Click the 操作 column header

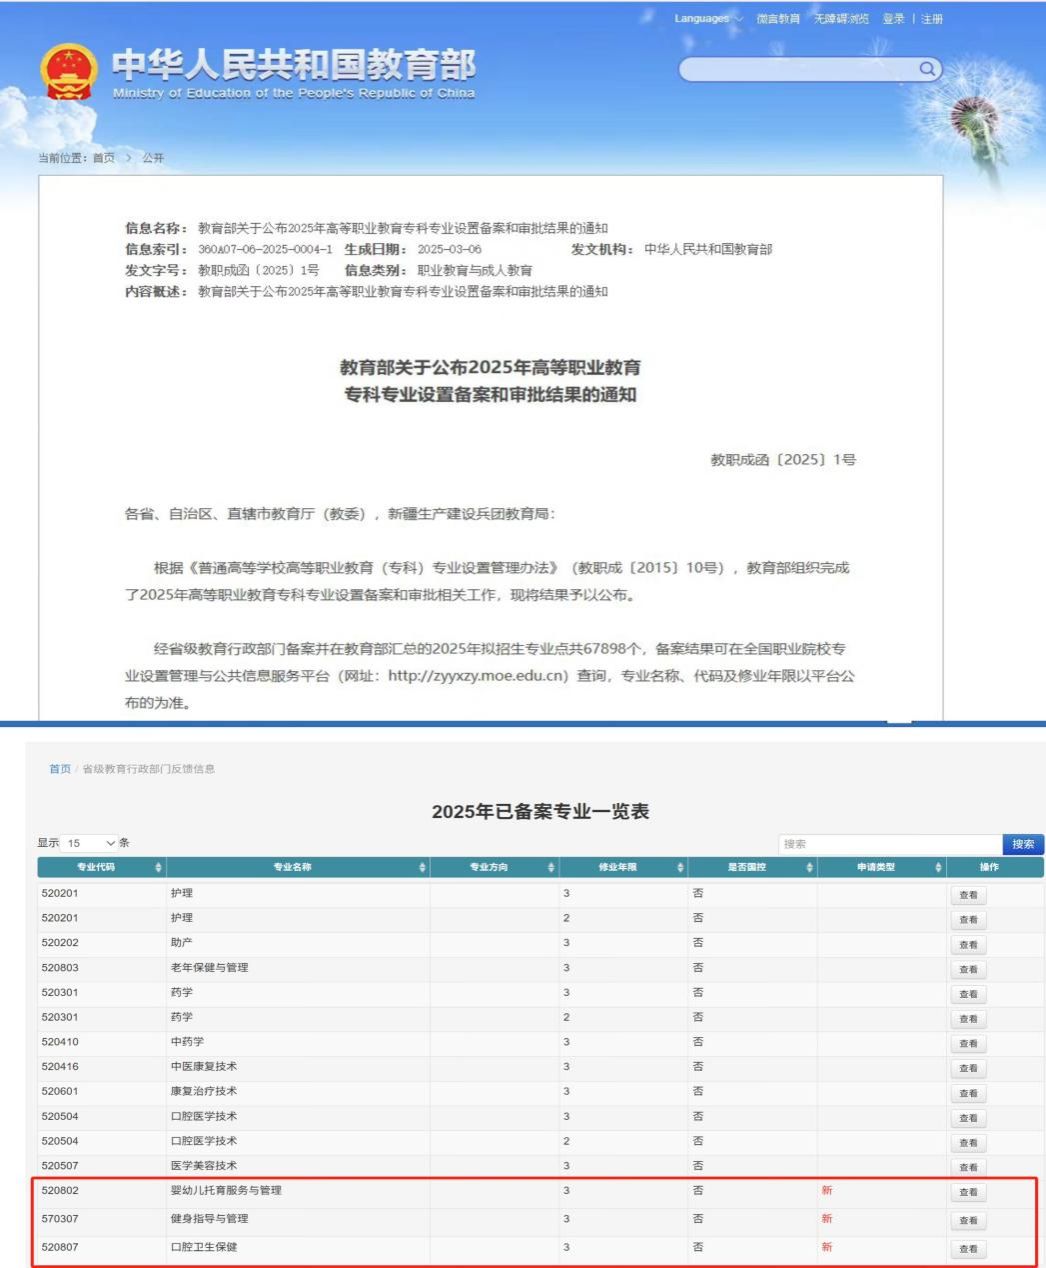point(995,867)
